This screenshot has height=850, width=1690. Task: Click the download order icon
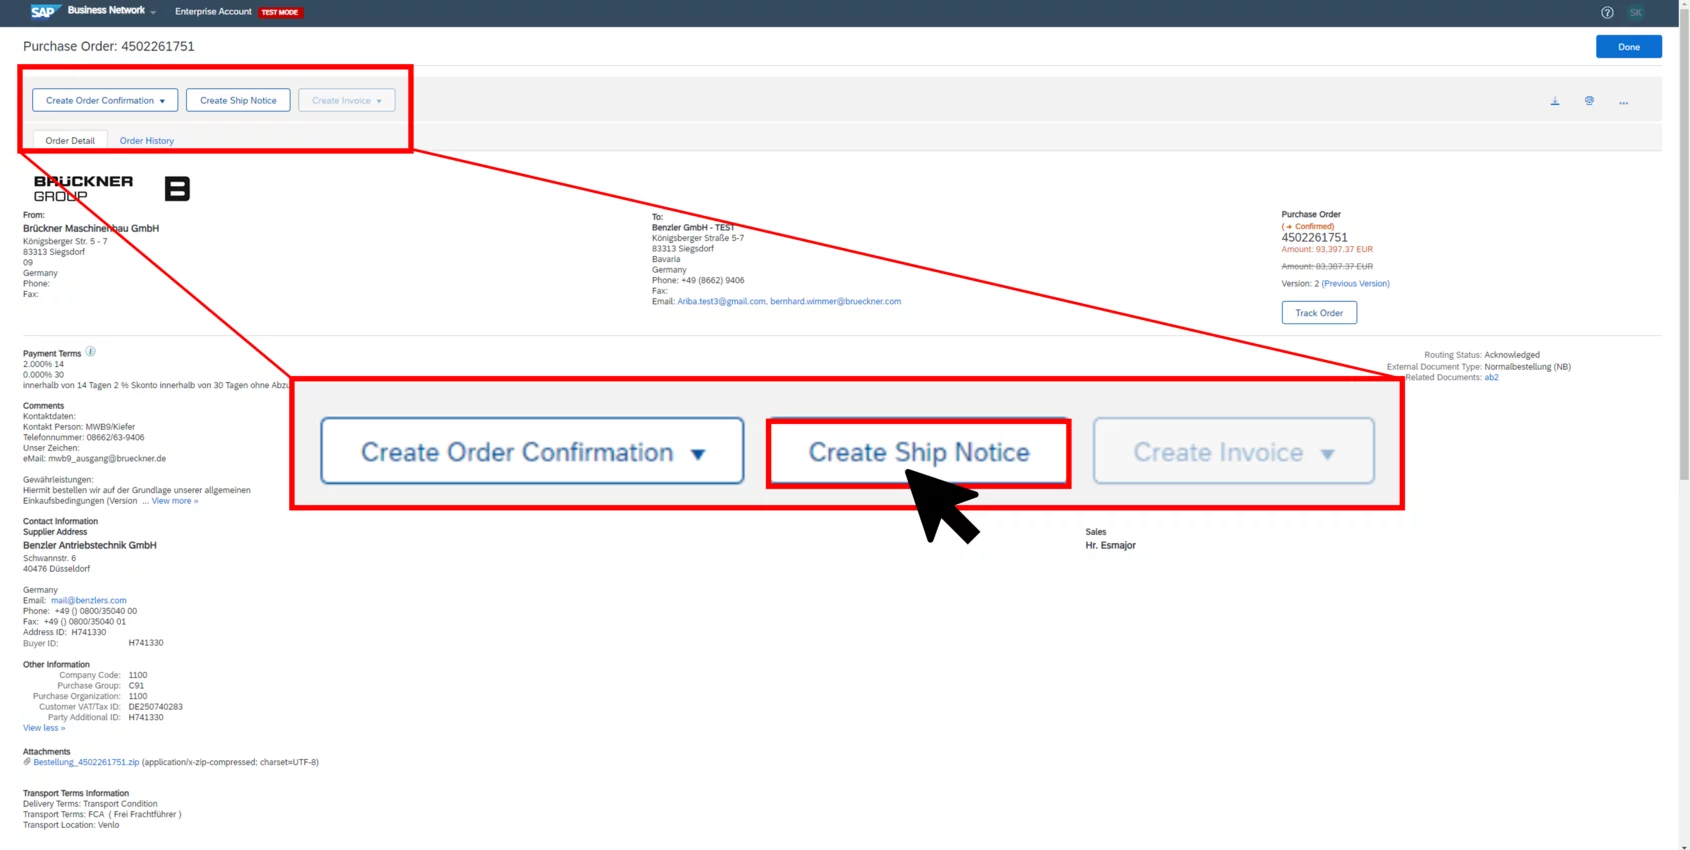[1555, 101]
